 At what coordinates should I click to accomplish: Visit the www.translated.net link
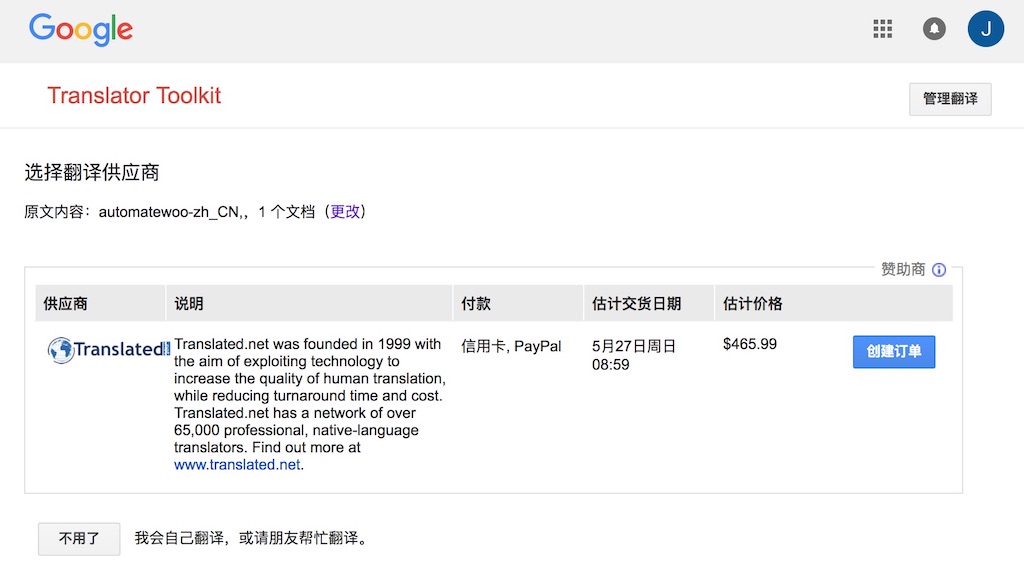point(237,465)
